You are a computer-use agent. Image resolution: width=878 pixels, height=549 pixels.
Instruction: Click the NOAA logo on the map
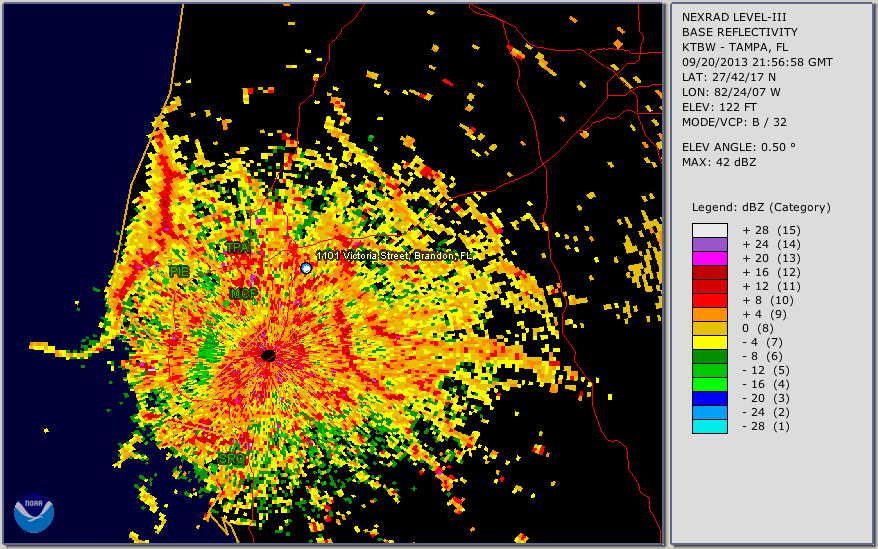coord(34,513)
